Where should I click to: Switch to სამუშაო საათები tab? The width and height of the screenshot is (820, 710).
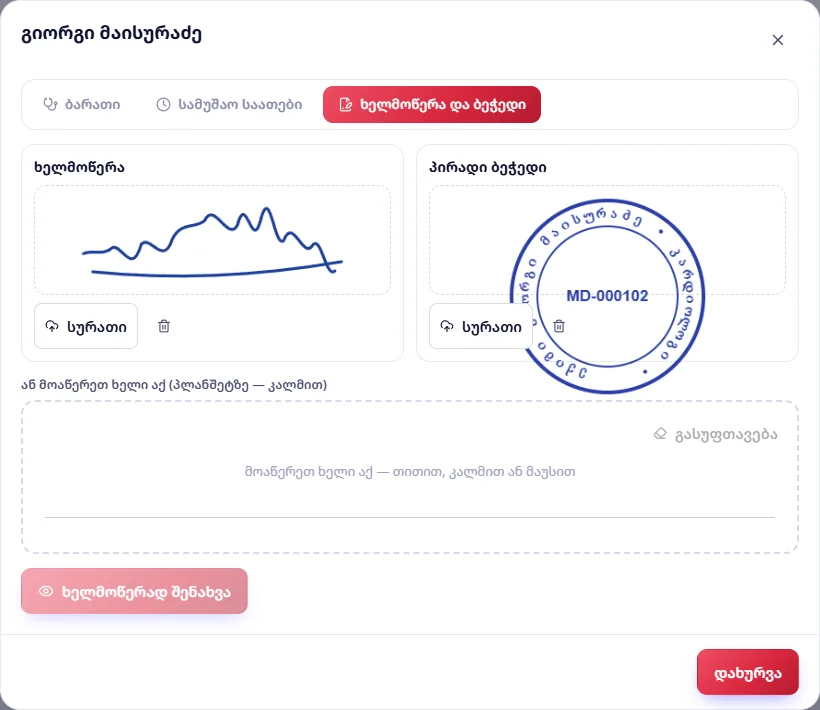(x=229, y=105)
